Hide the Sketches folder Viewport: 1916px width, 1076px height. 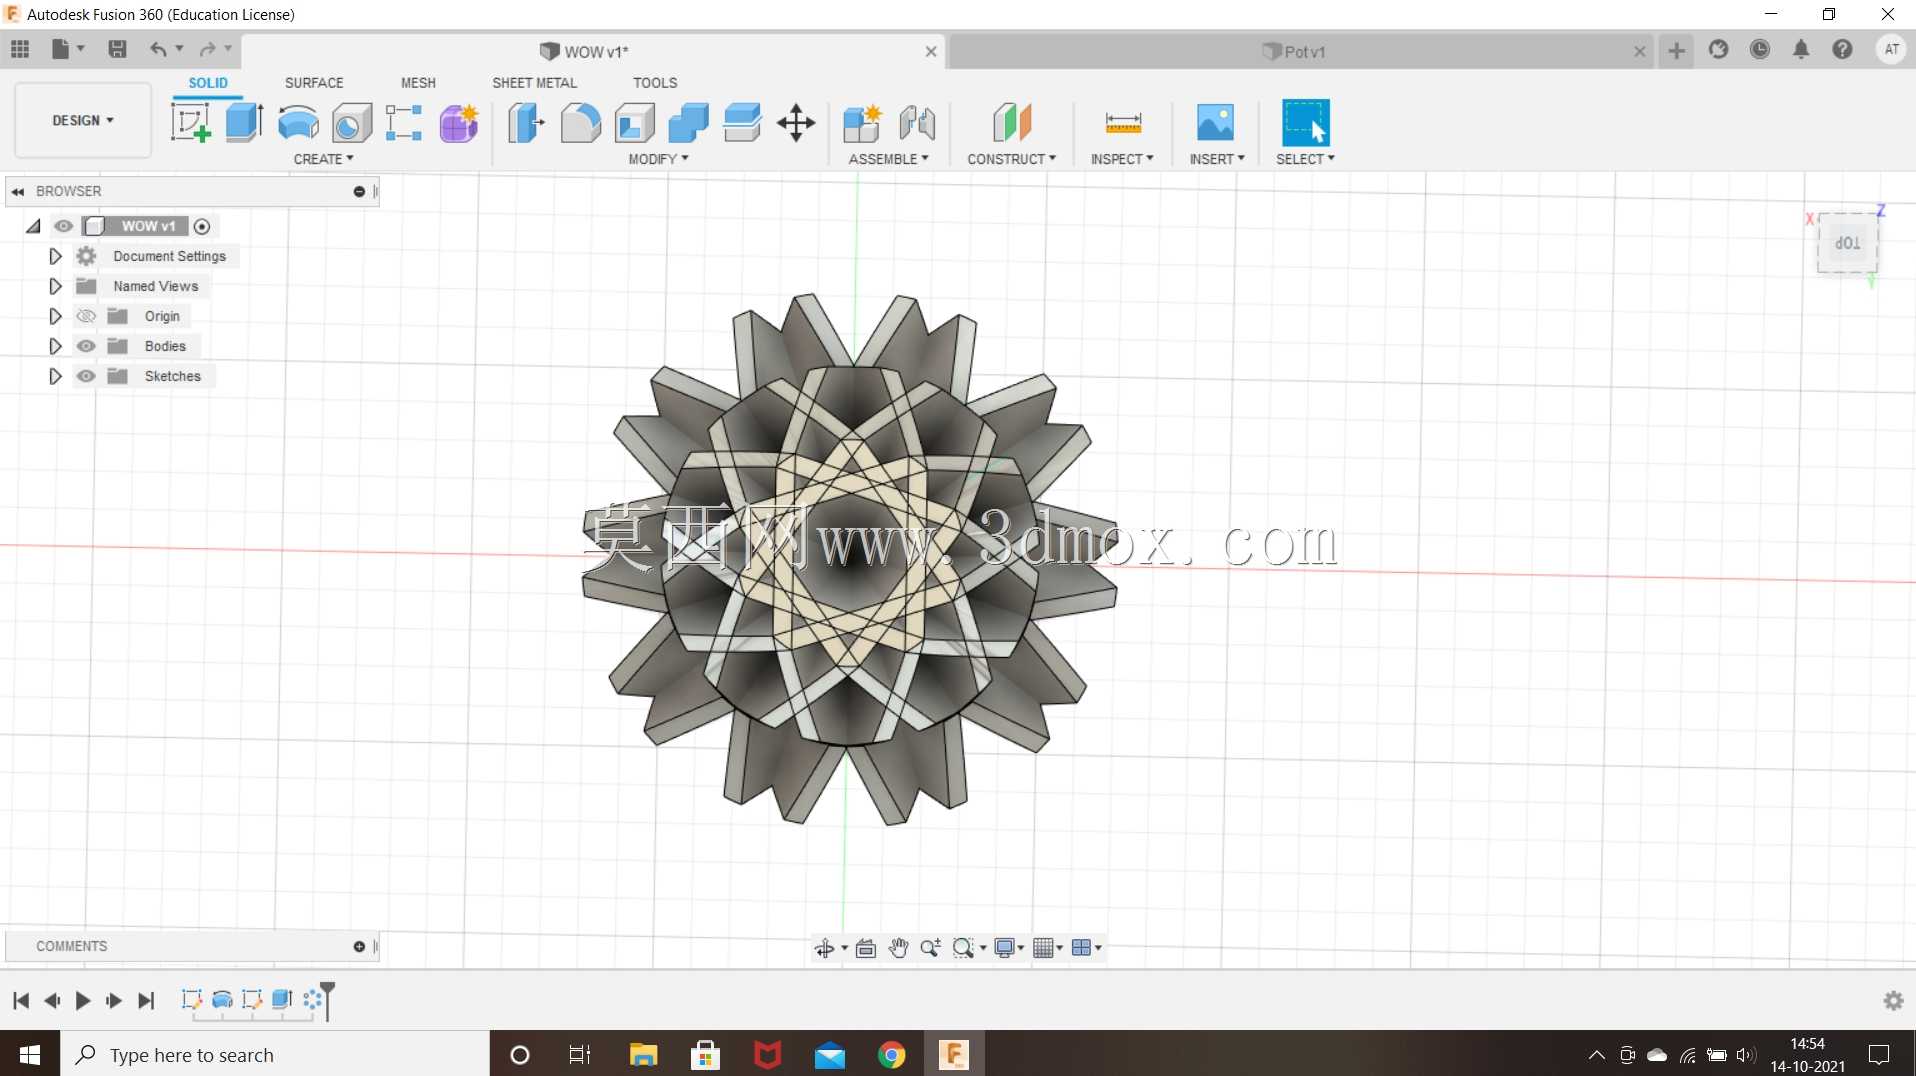point(86,376)
